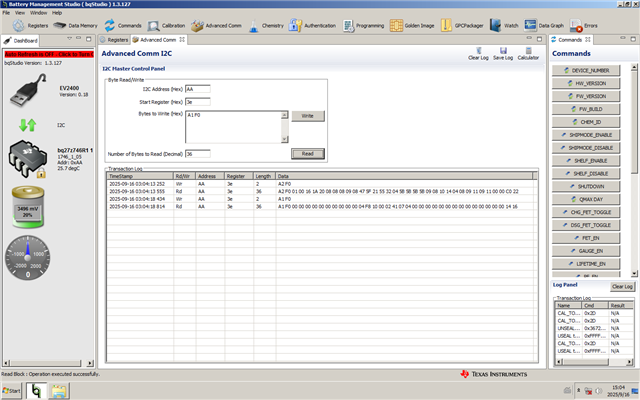Click the I2C Address hex field
Screen dimensions: 640x400
198,89
